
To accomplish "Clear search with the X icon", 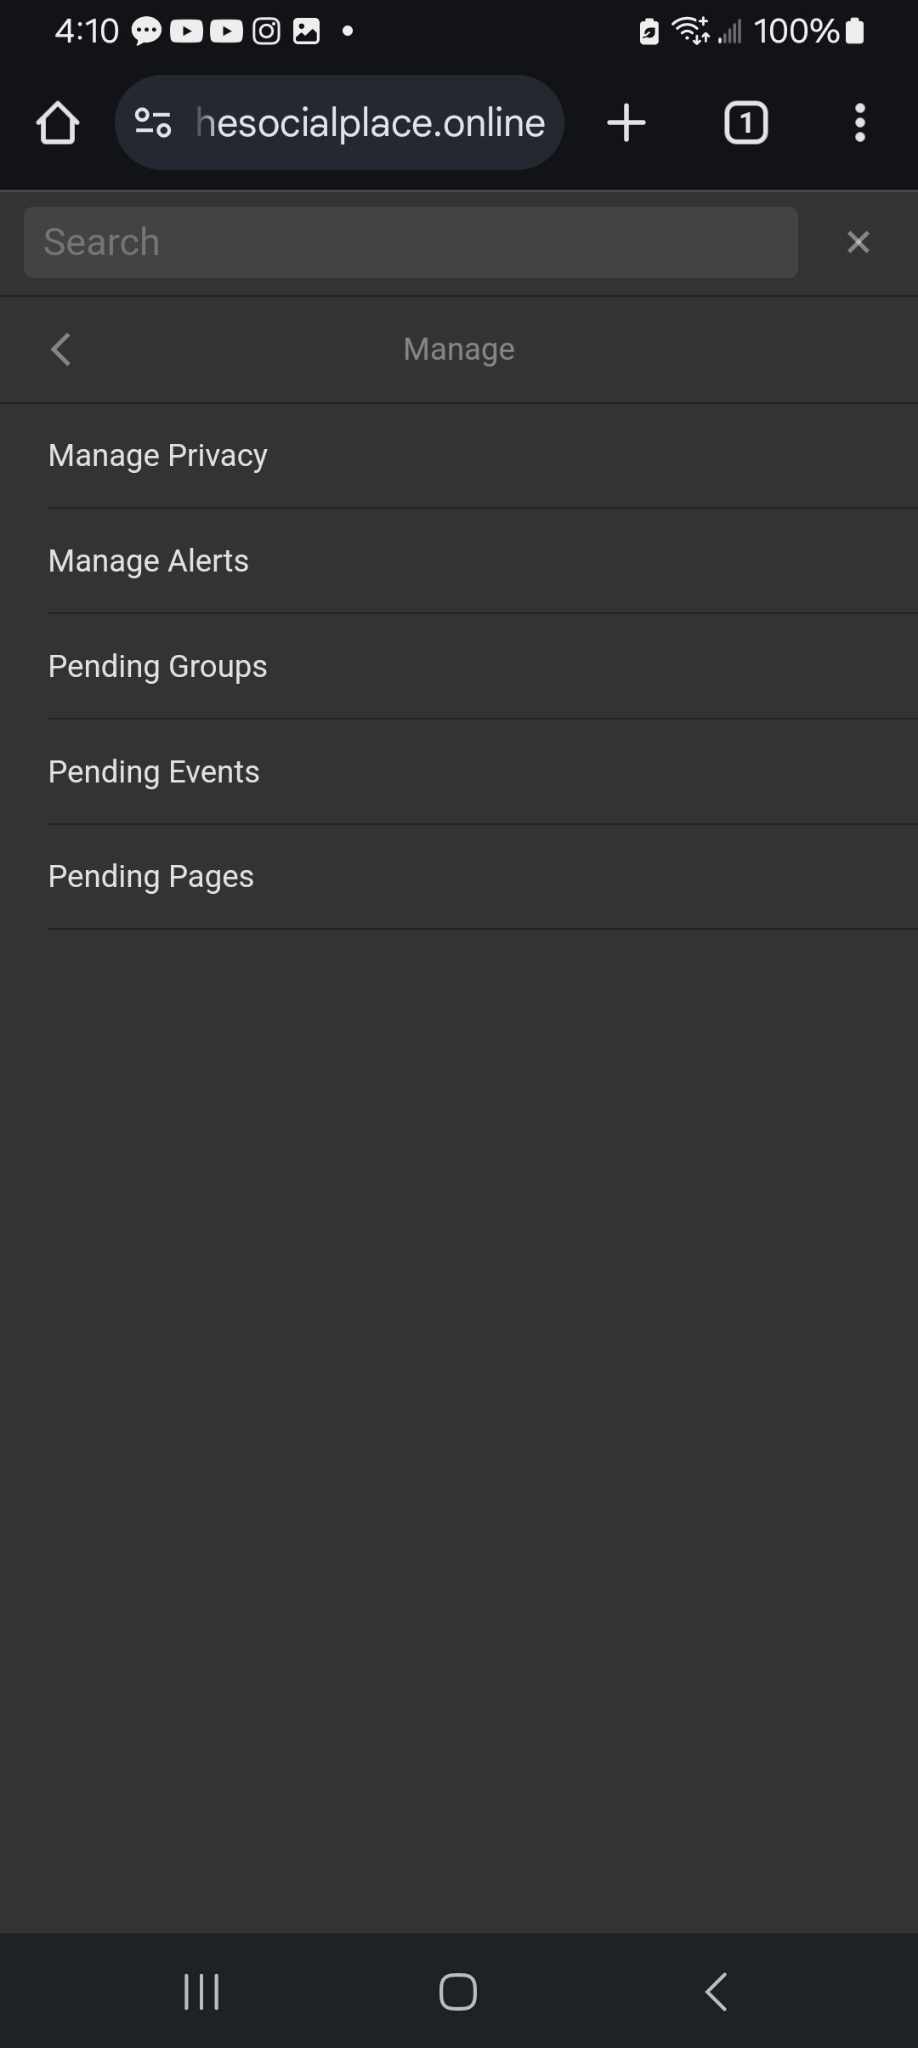I will (x=858, y=242).
